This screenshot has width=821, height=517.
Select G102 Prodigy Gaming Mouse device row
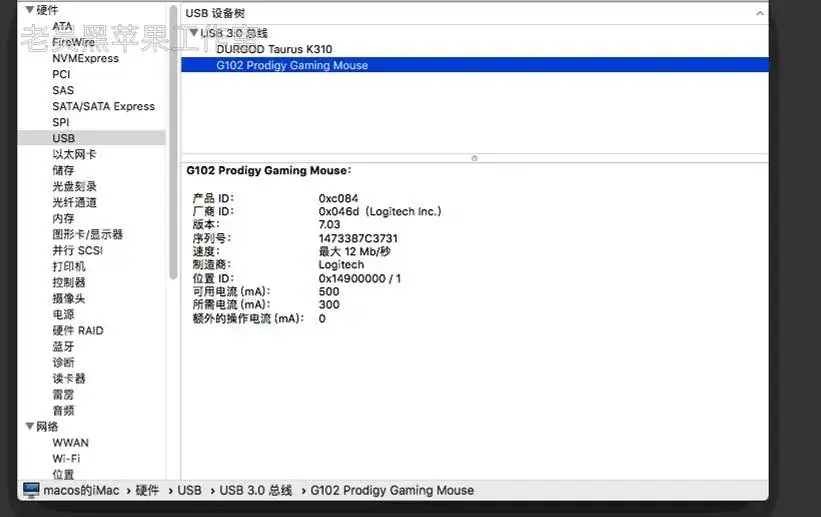point(475,65)
